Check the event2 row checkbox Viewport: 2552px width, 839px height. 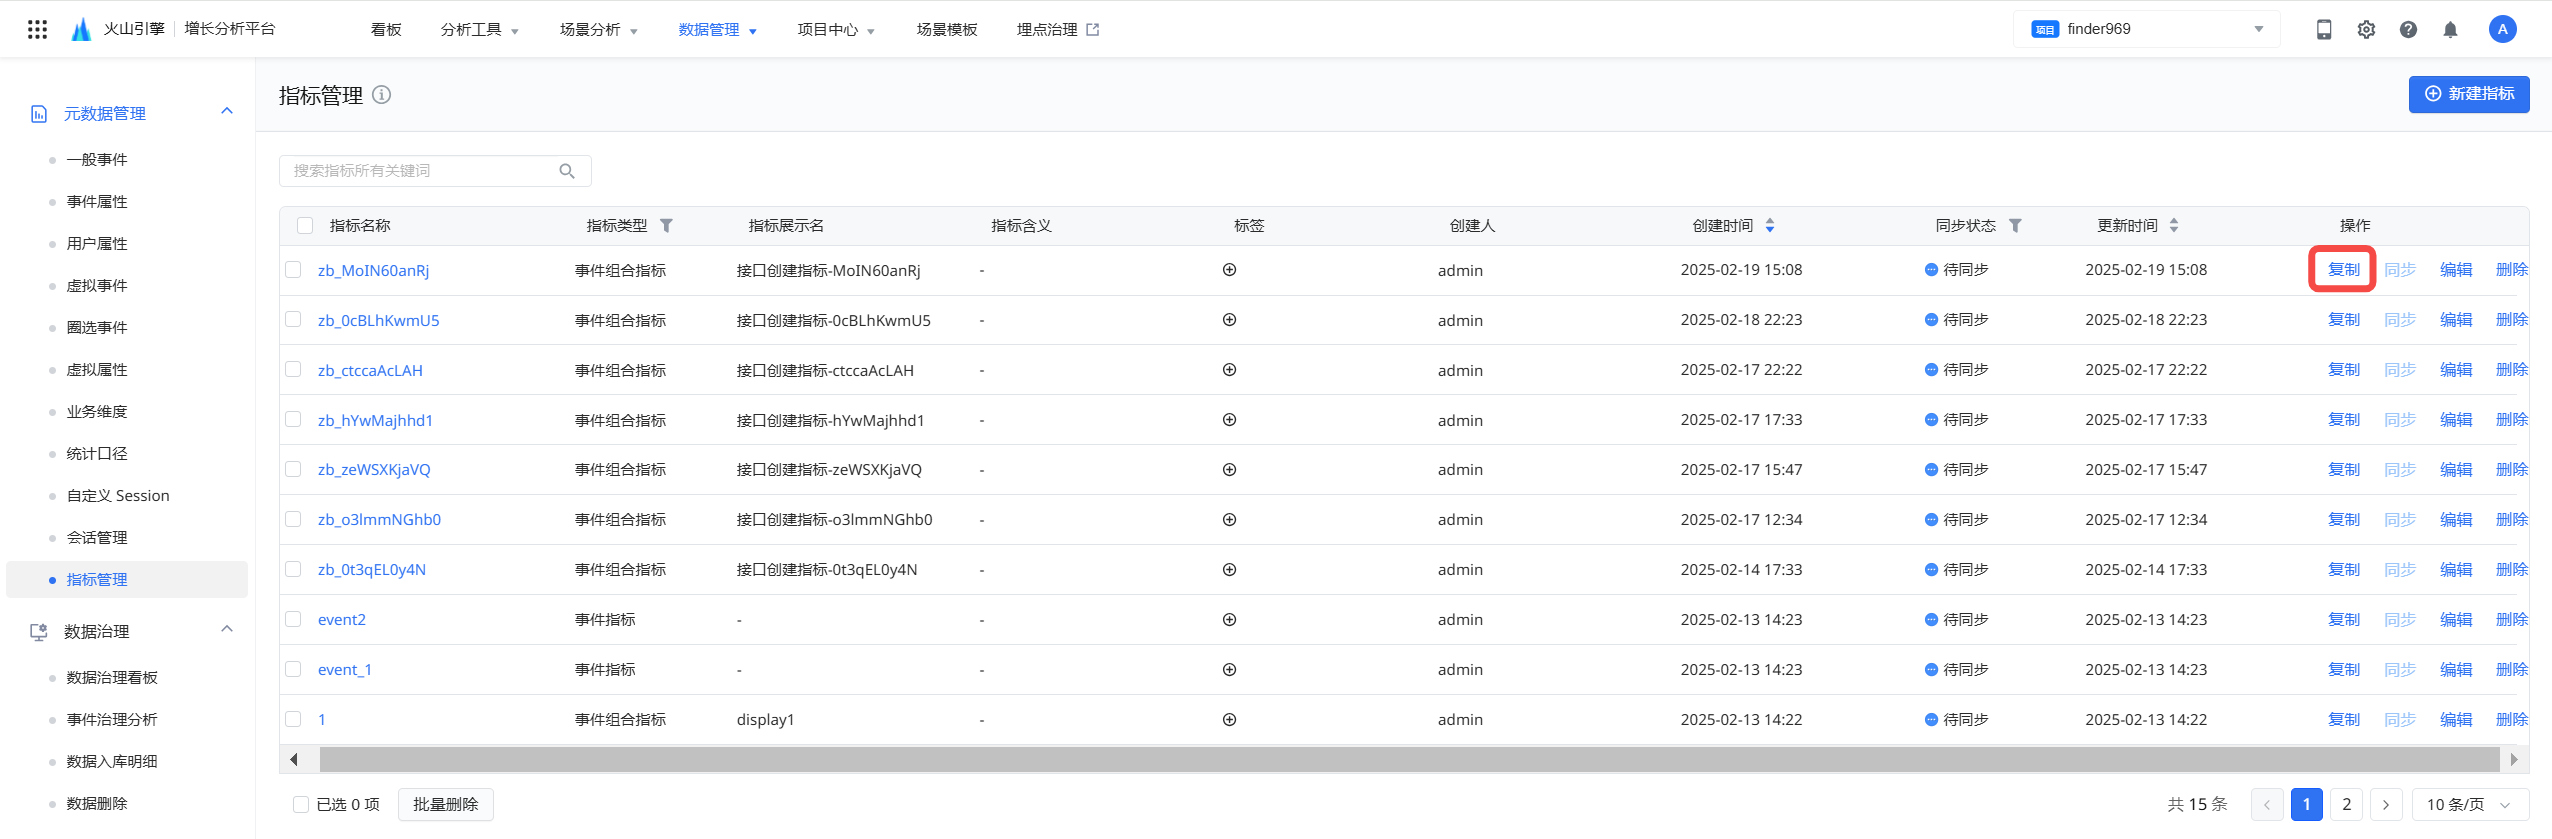293,619
